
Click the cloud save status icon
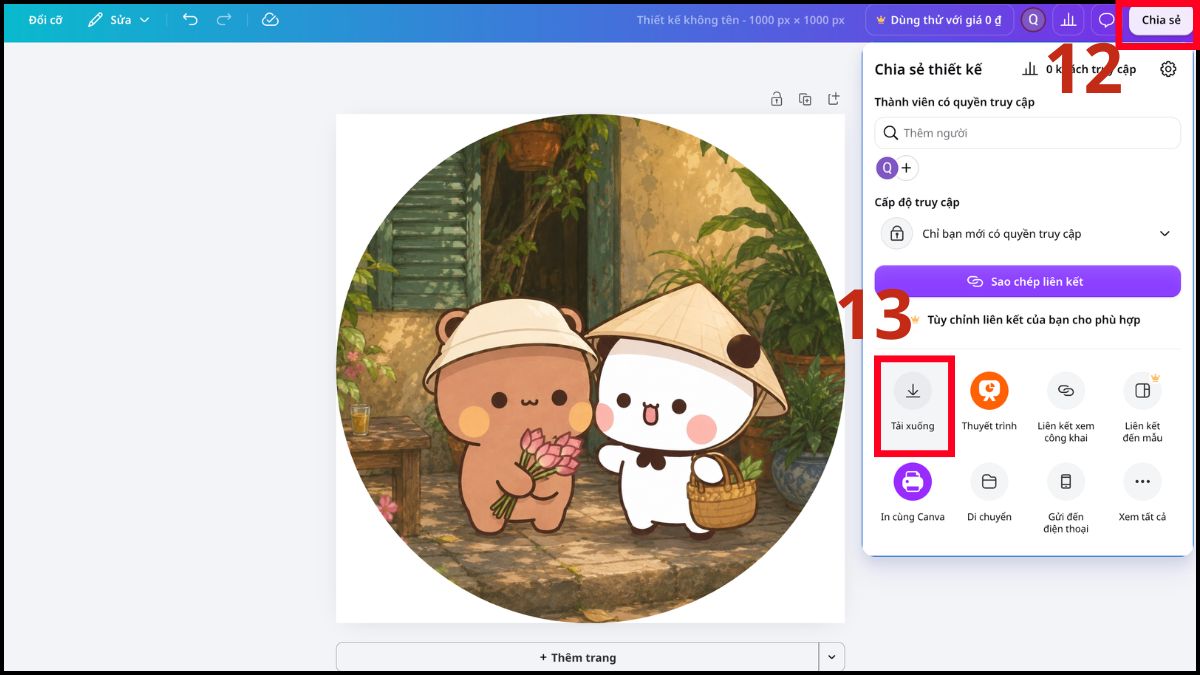pyautogui.click(x=270, y=20)
